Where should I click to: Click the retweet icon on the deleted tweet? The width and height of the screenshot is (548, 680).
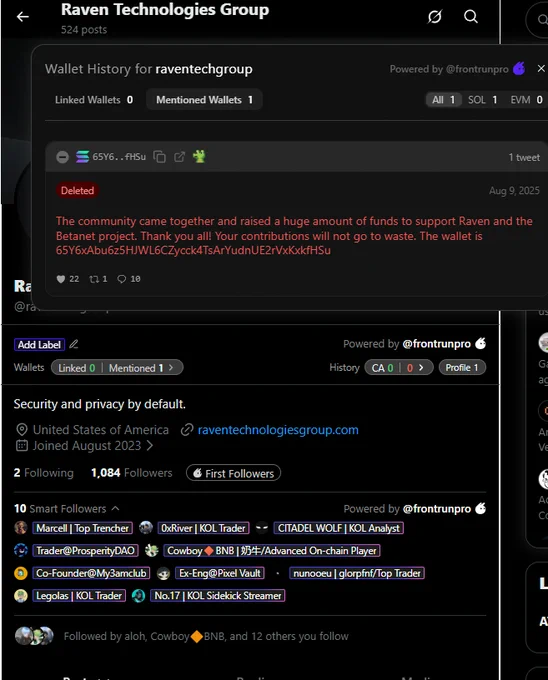[x=94, y=279]
